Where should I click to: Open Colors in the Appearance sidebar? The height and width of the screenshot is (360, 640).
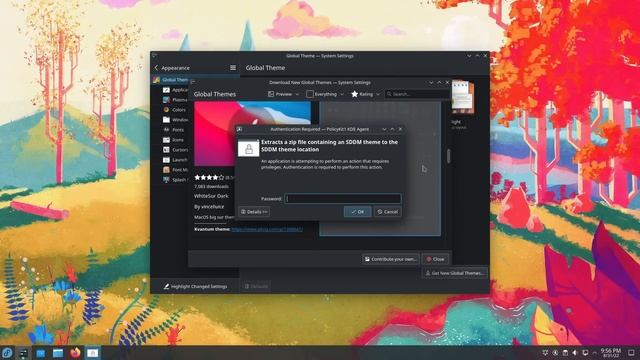(x=175, y=110)
